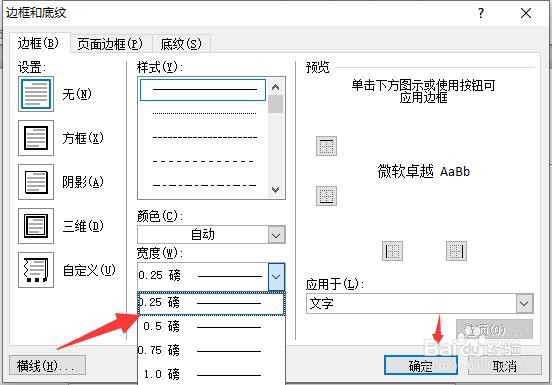Image resolution: width=552 pixels, height=385 pixels.
Task: Pick the 阴影(A) shadow border icon
Action: 36,182
